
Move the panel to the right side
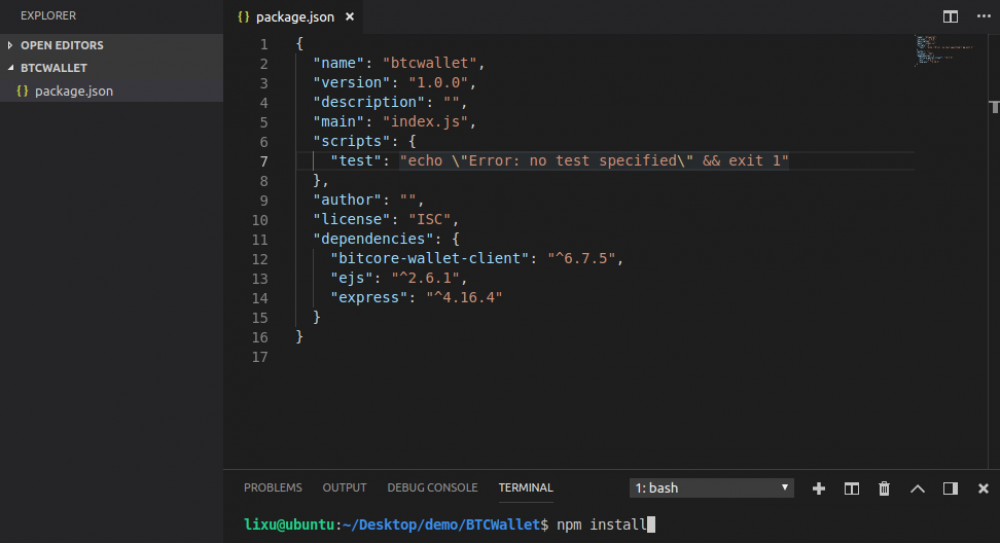tap(950, 489)
